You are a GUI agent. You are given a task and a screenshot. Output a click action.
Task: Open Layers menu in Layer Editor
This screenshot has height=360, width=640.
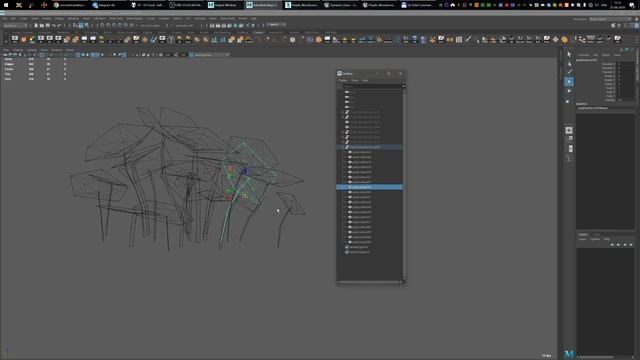point(582,239)
